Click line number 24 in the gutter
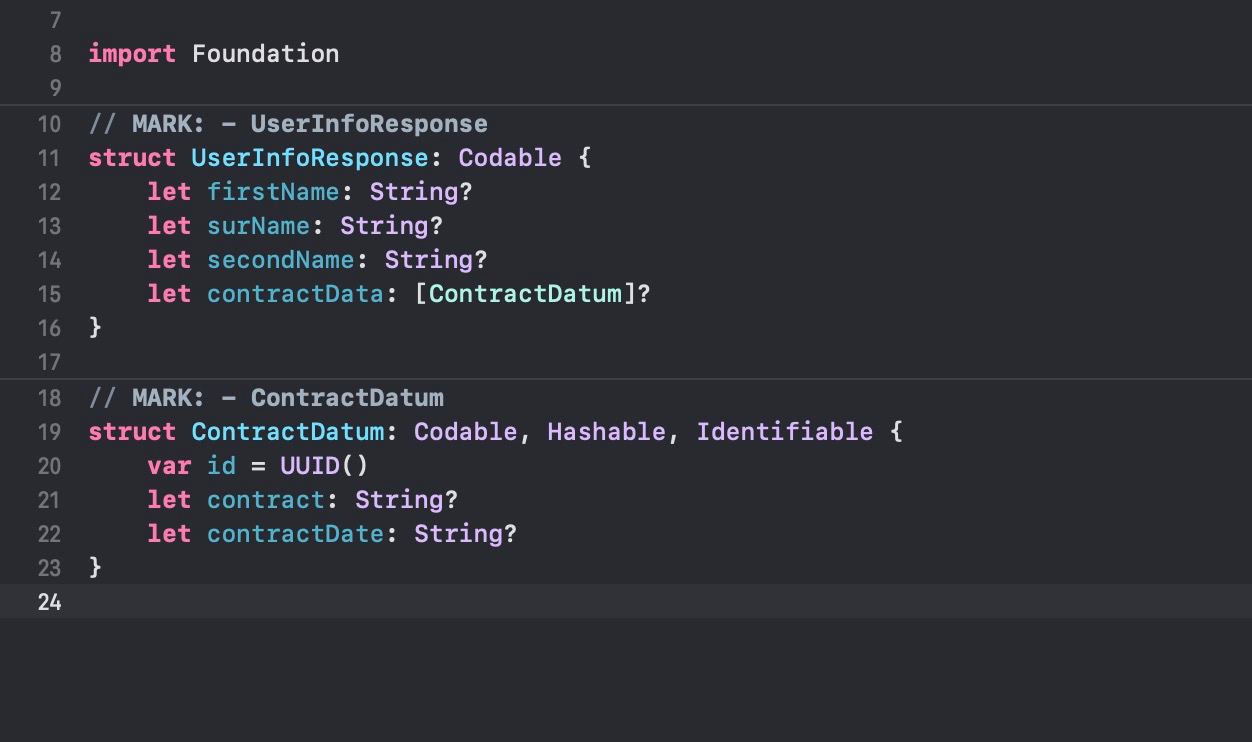 (x=49, y=602)
